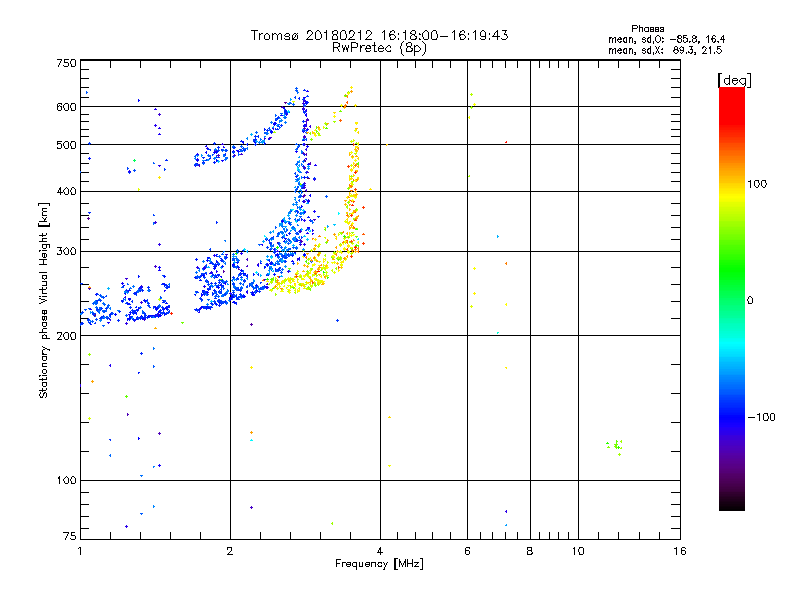
Task: Click the y-axis tick label "500"
Action: (x=66, y=145)
